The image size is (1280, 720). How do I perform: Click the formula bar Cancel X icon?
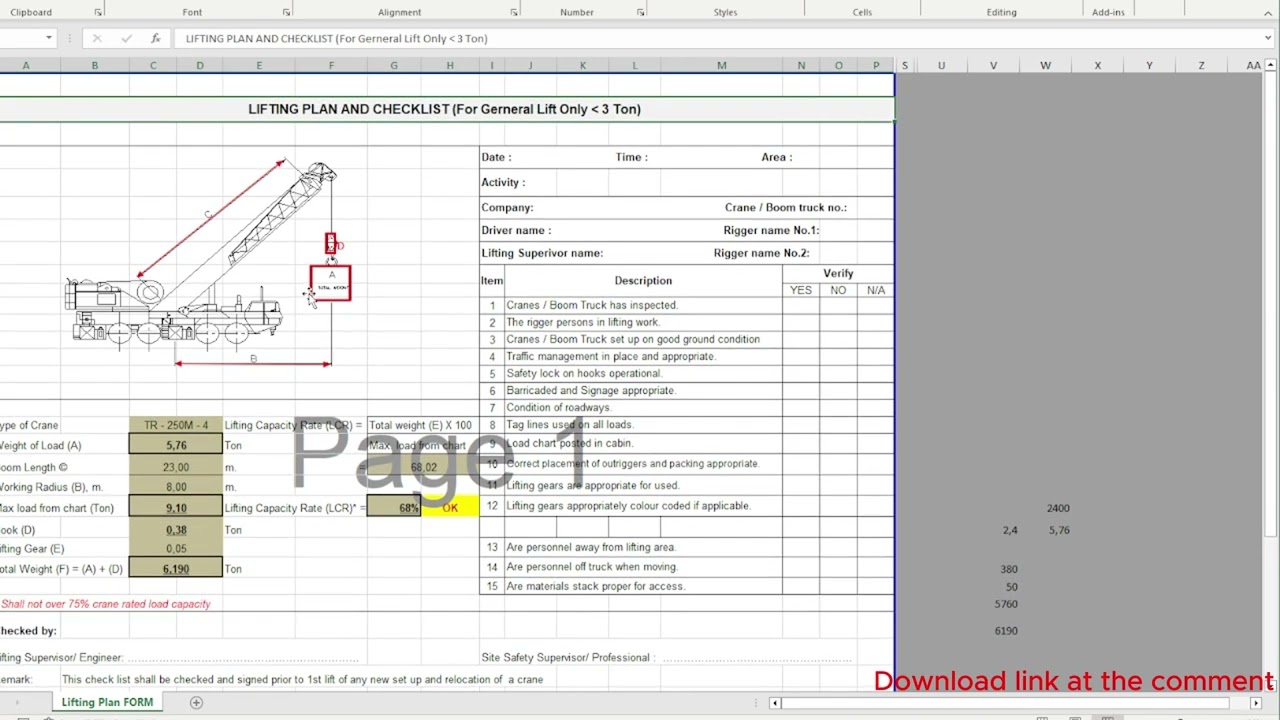pos(97,38)
